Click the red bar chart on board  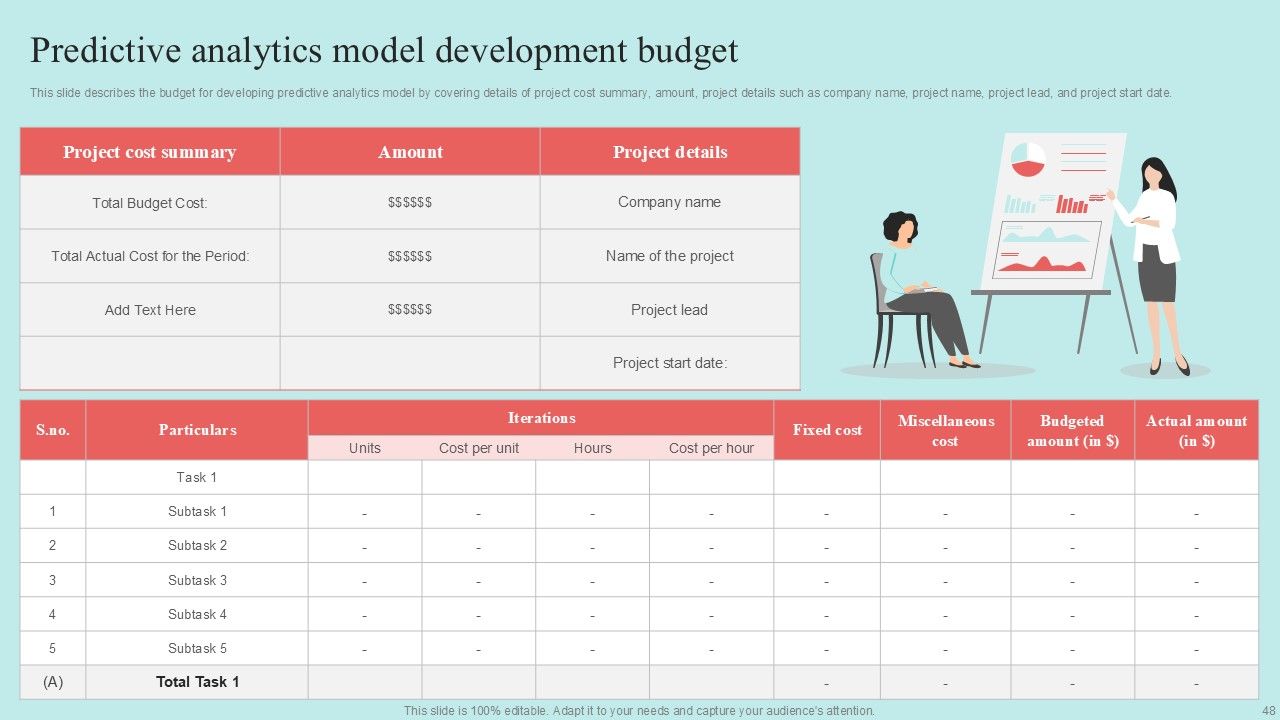pos(1072,204)
